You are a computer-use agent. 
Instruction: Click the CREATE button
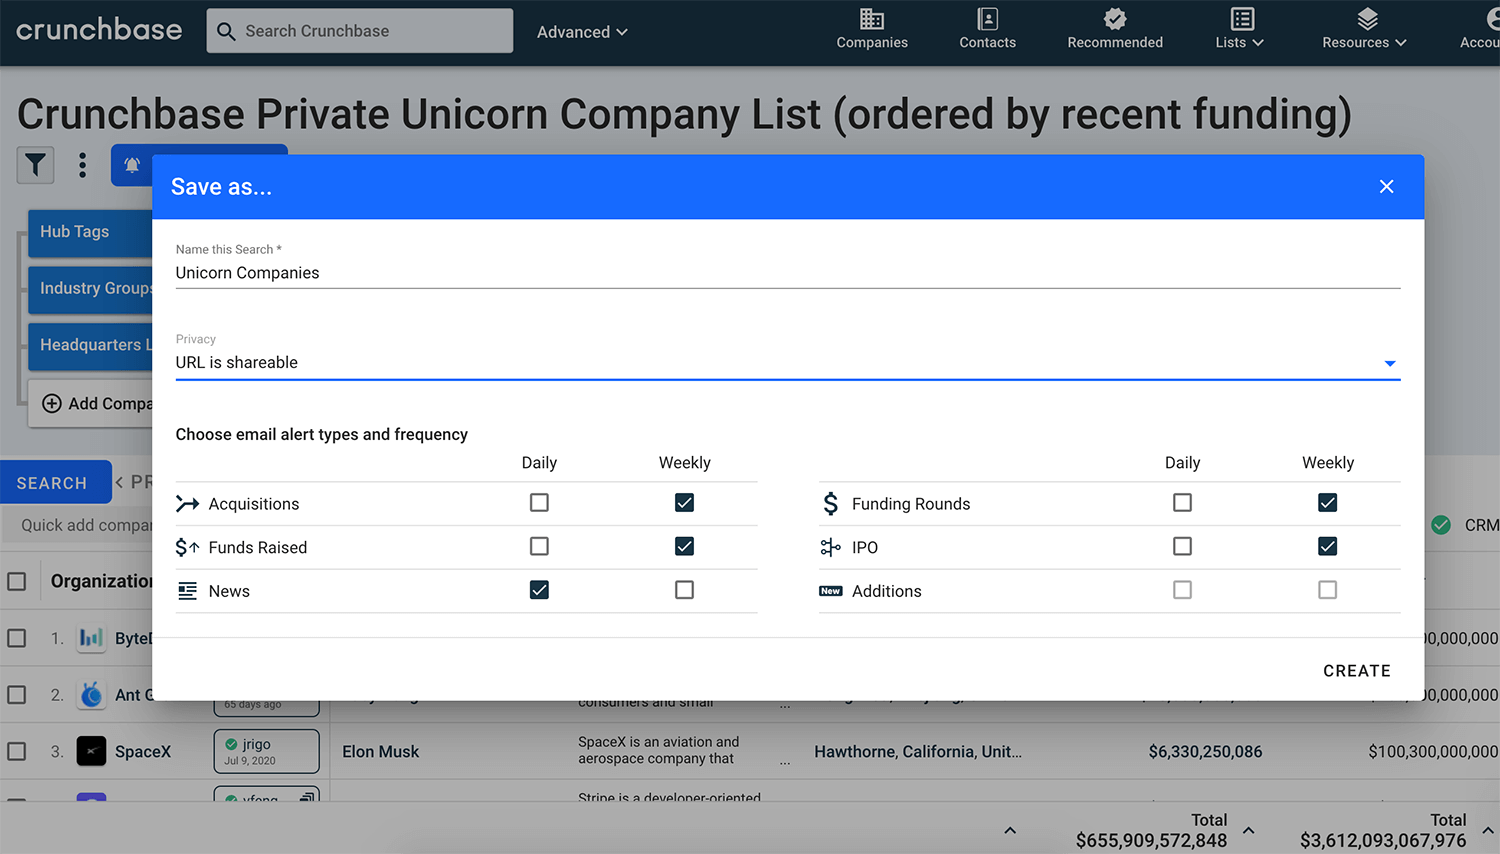(x=1357, y=671)
